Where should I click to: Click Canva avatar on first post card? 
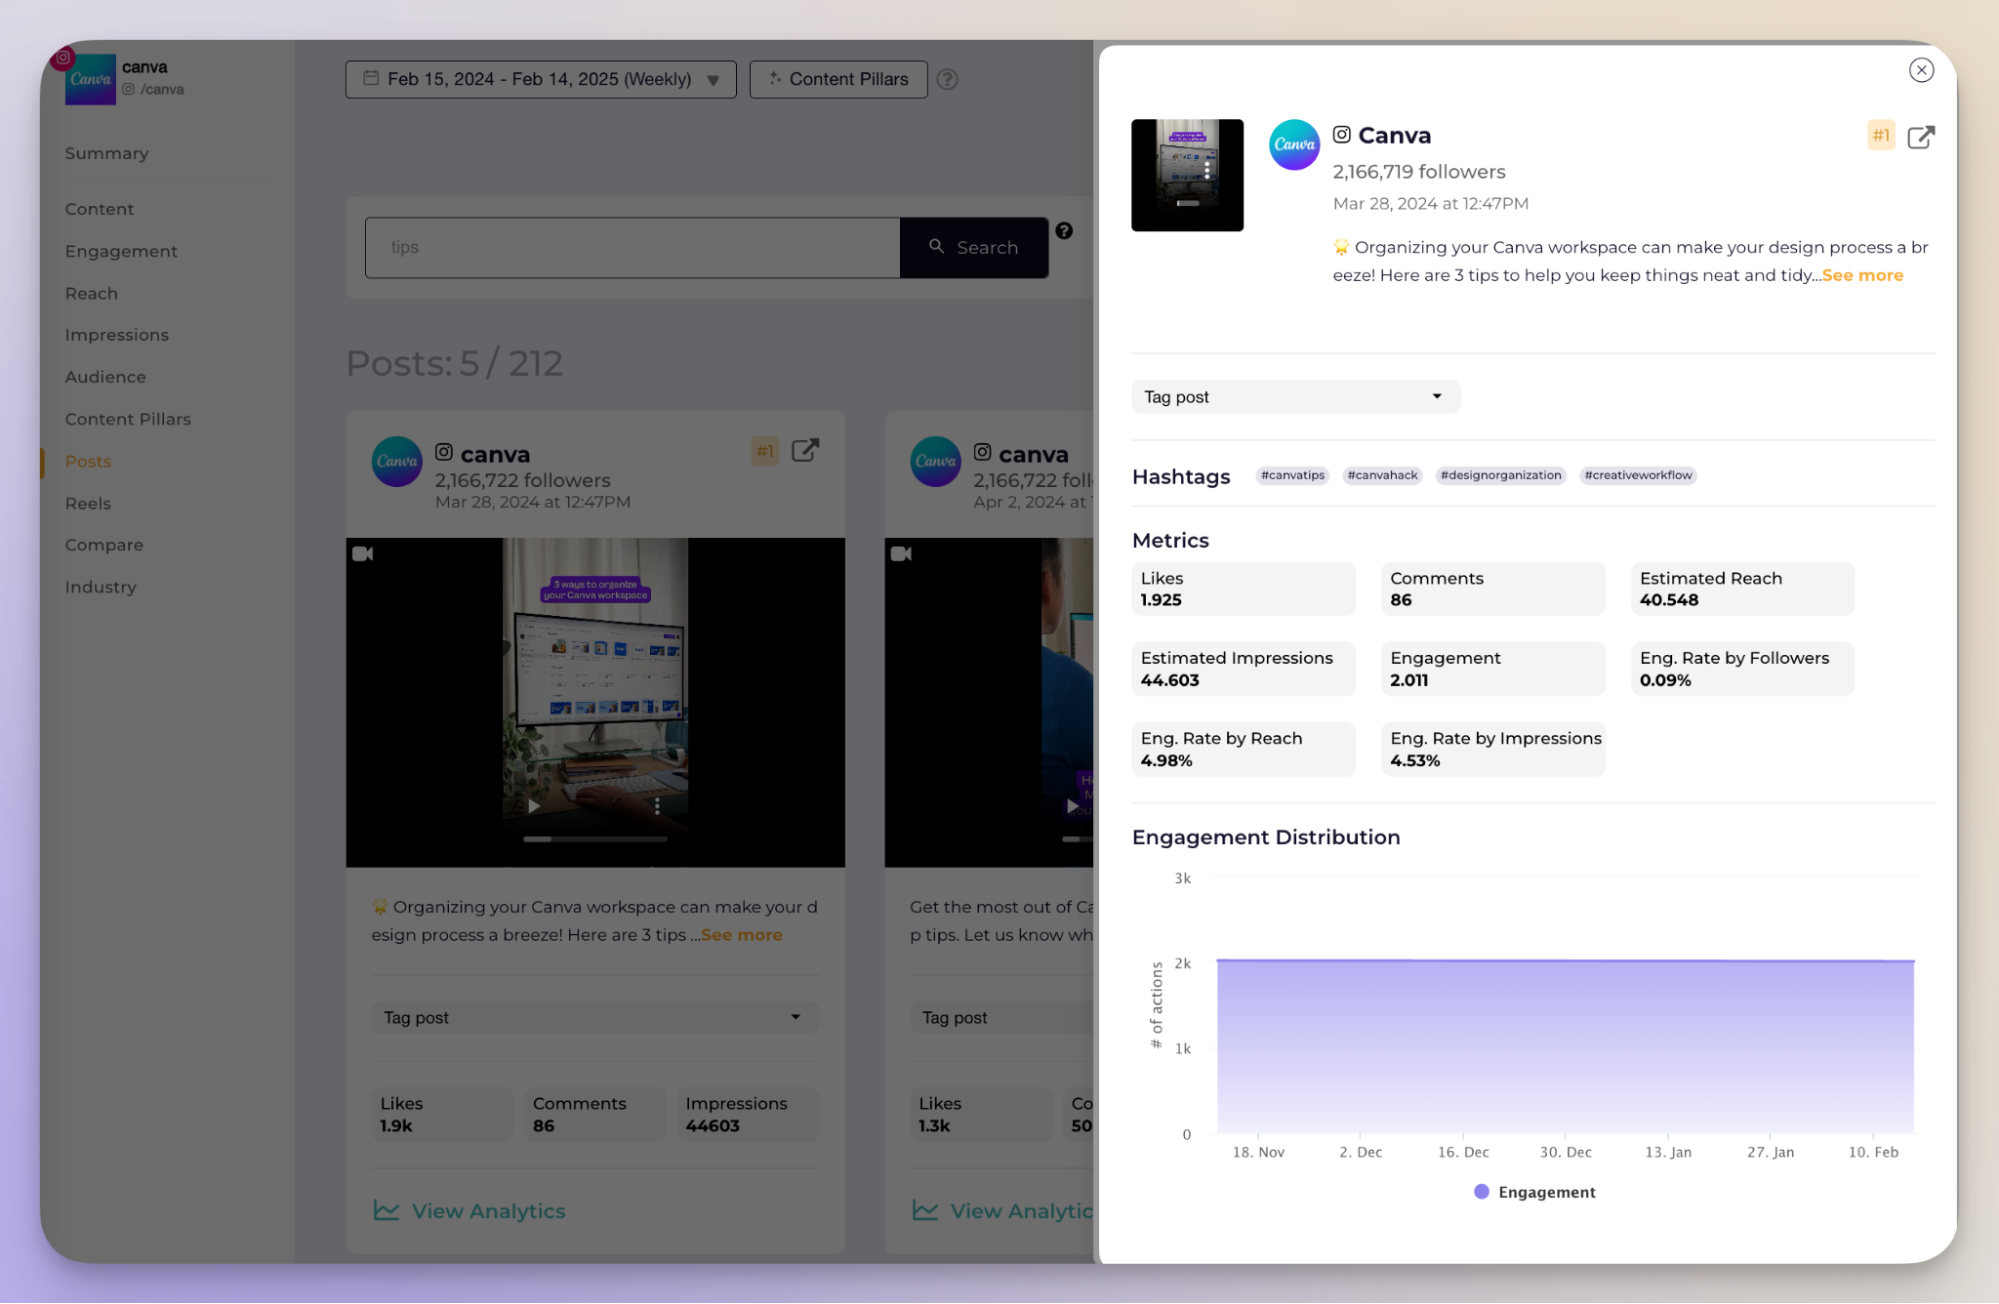397,461
